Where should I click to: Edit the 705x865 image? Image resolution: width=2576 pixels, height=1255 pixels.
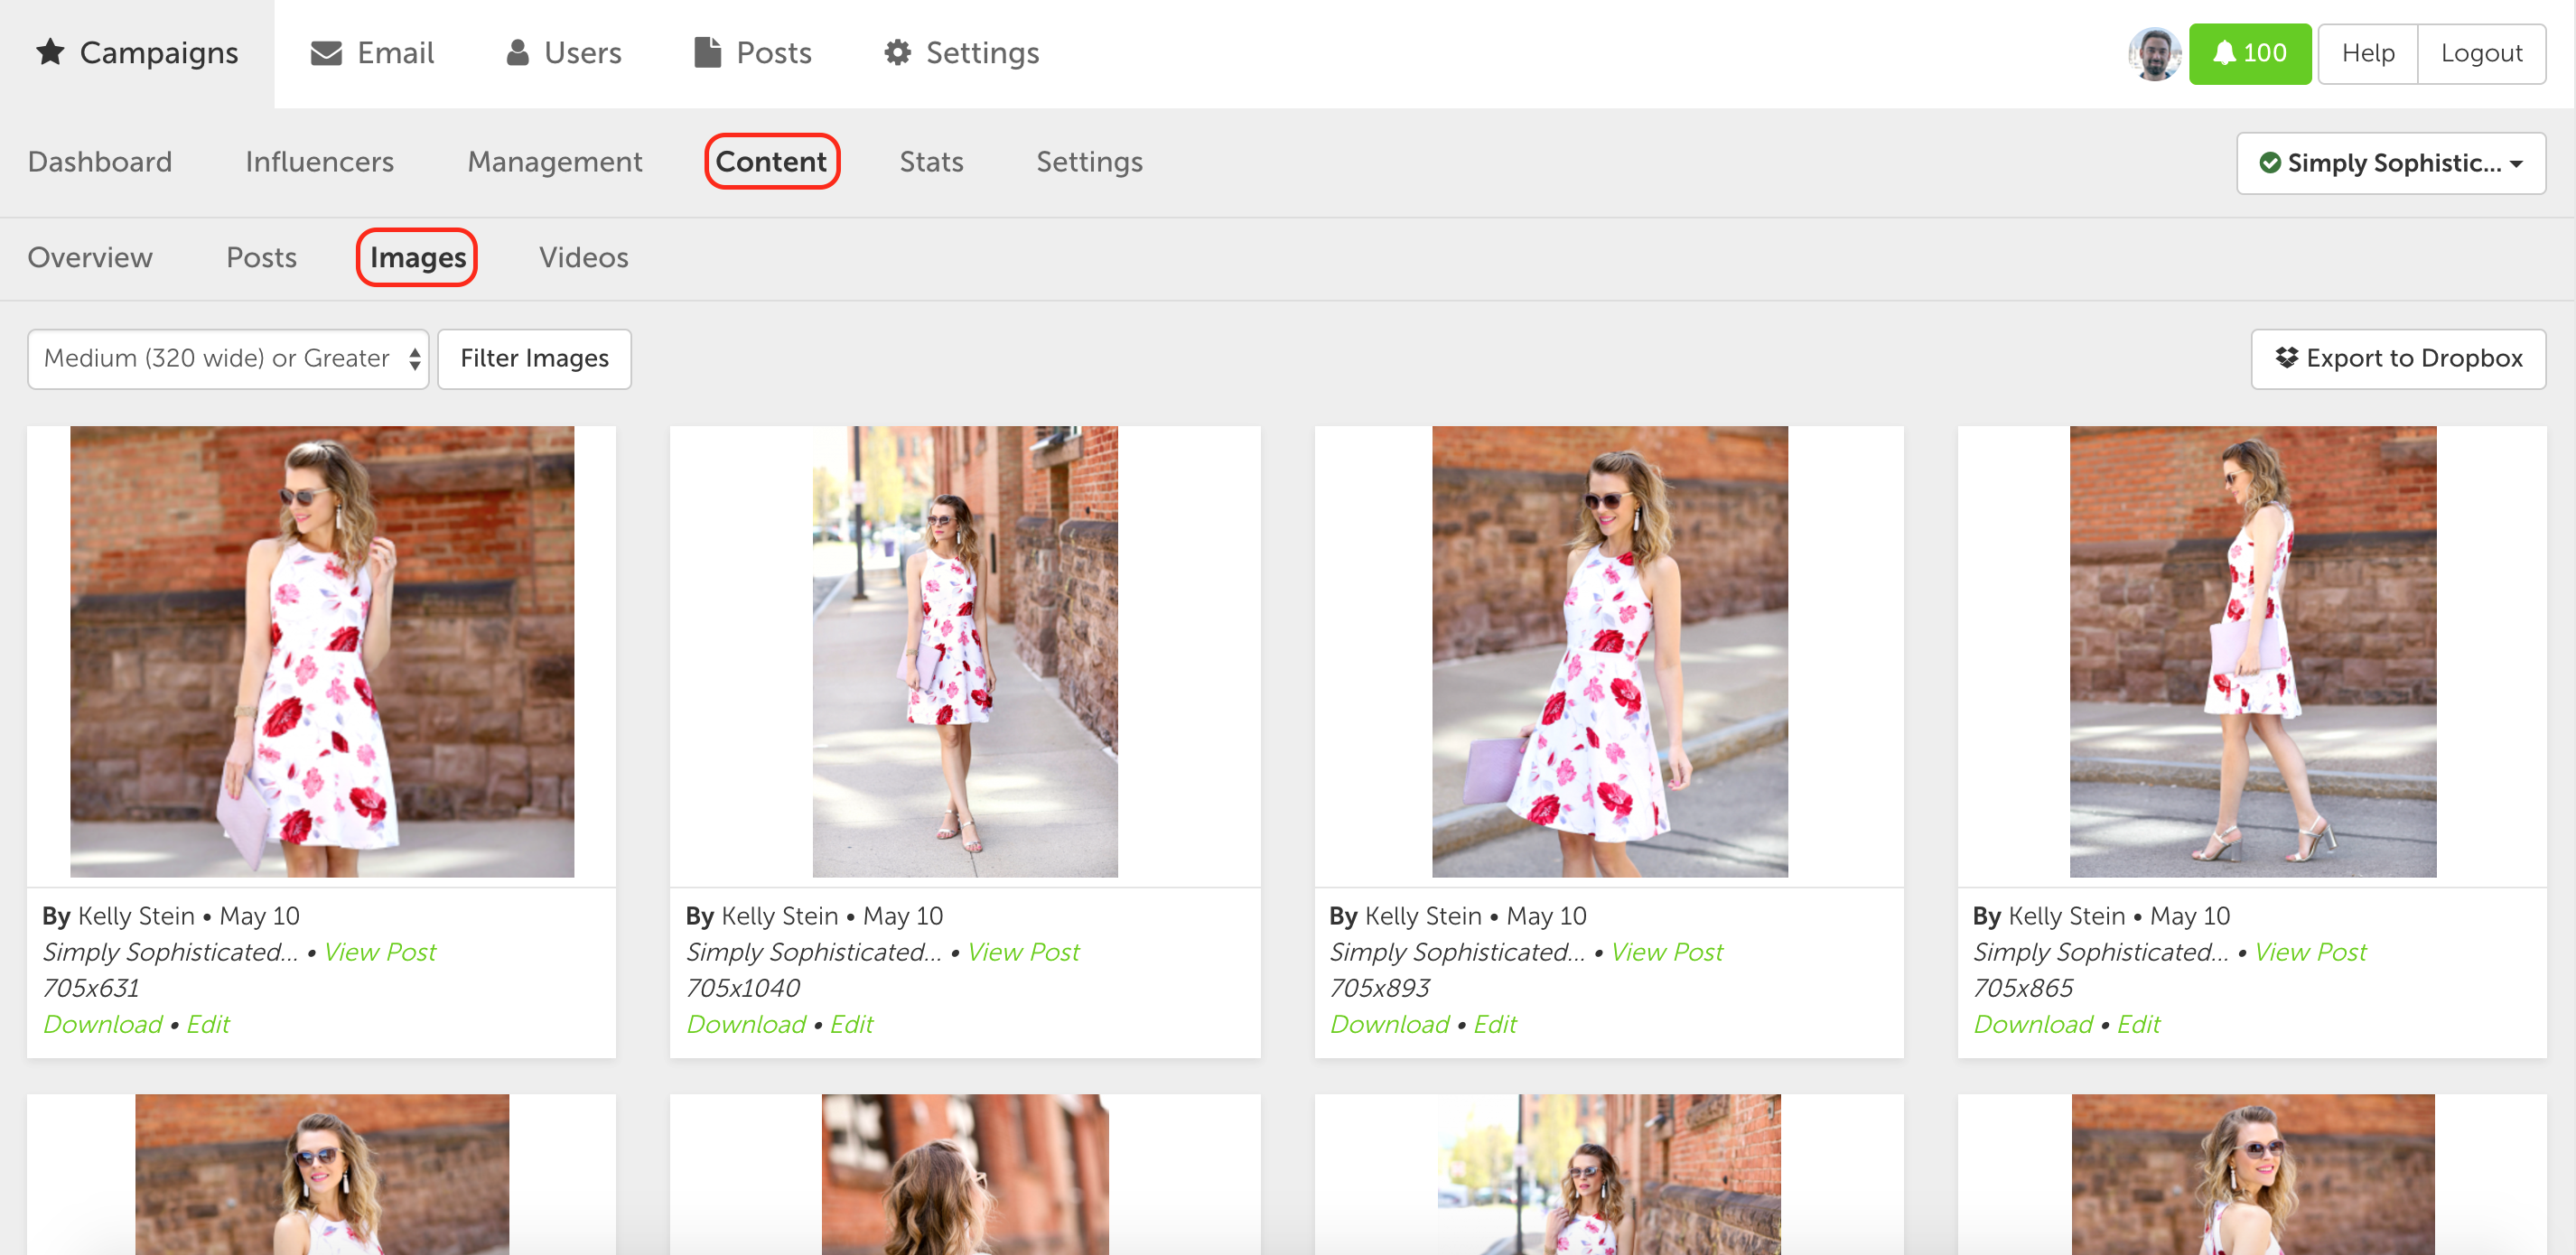(x=2139, y=1024)
